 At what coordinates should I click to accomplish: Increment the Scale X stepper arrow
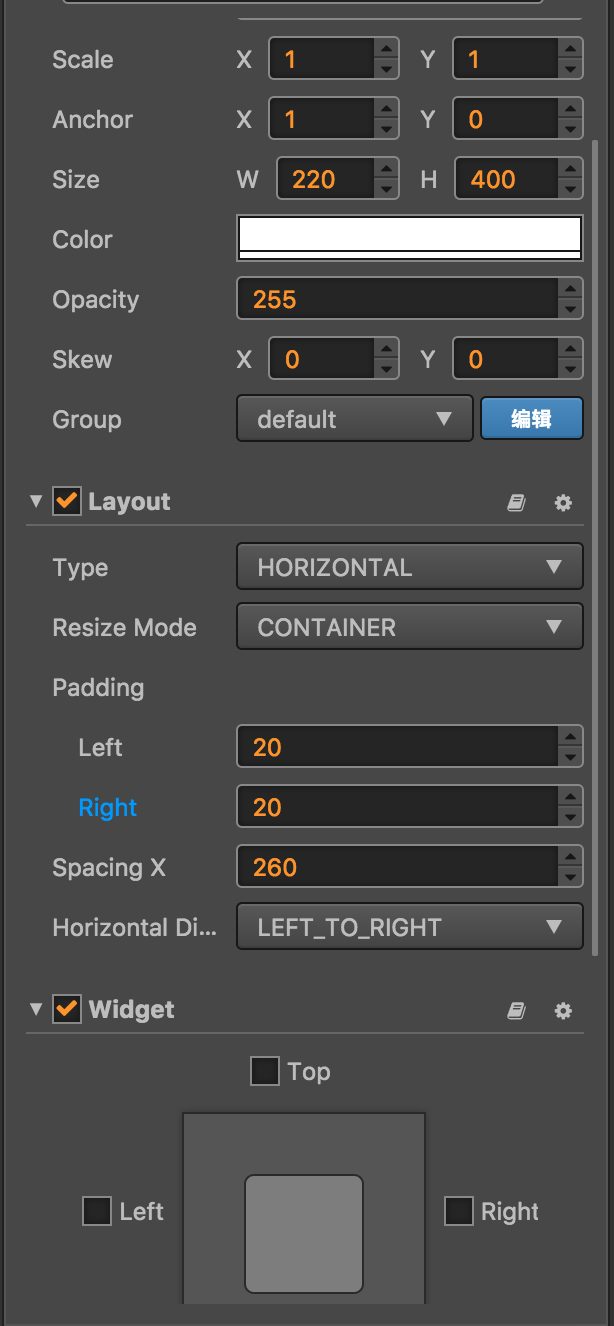click(x=386, y=49)
